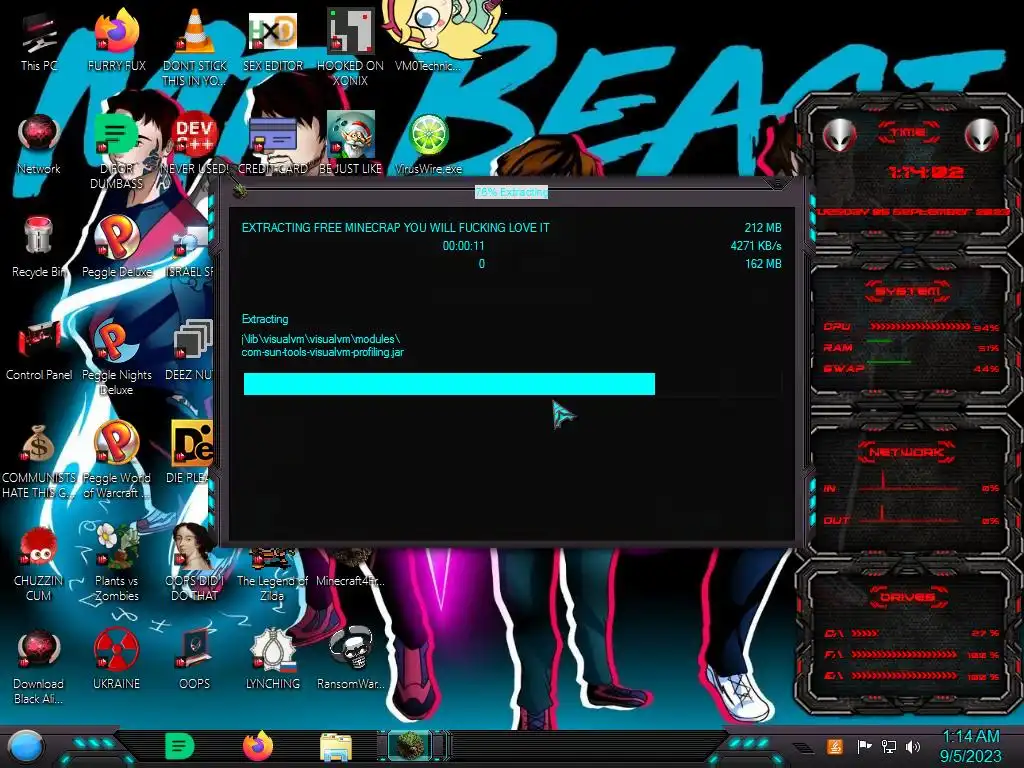Click the elapsed time 00:00:11
1024x768 pixels.
coord(464,246)
